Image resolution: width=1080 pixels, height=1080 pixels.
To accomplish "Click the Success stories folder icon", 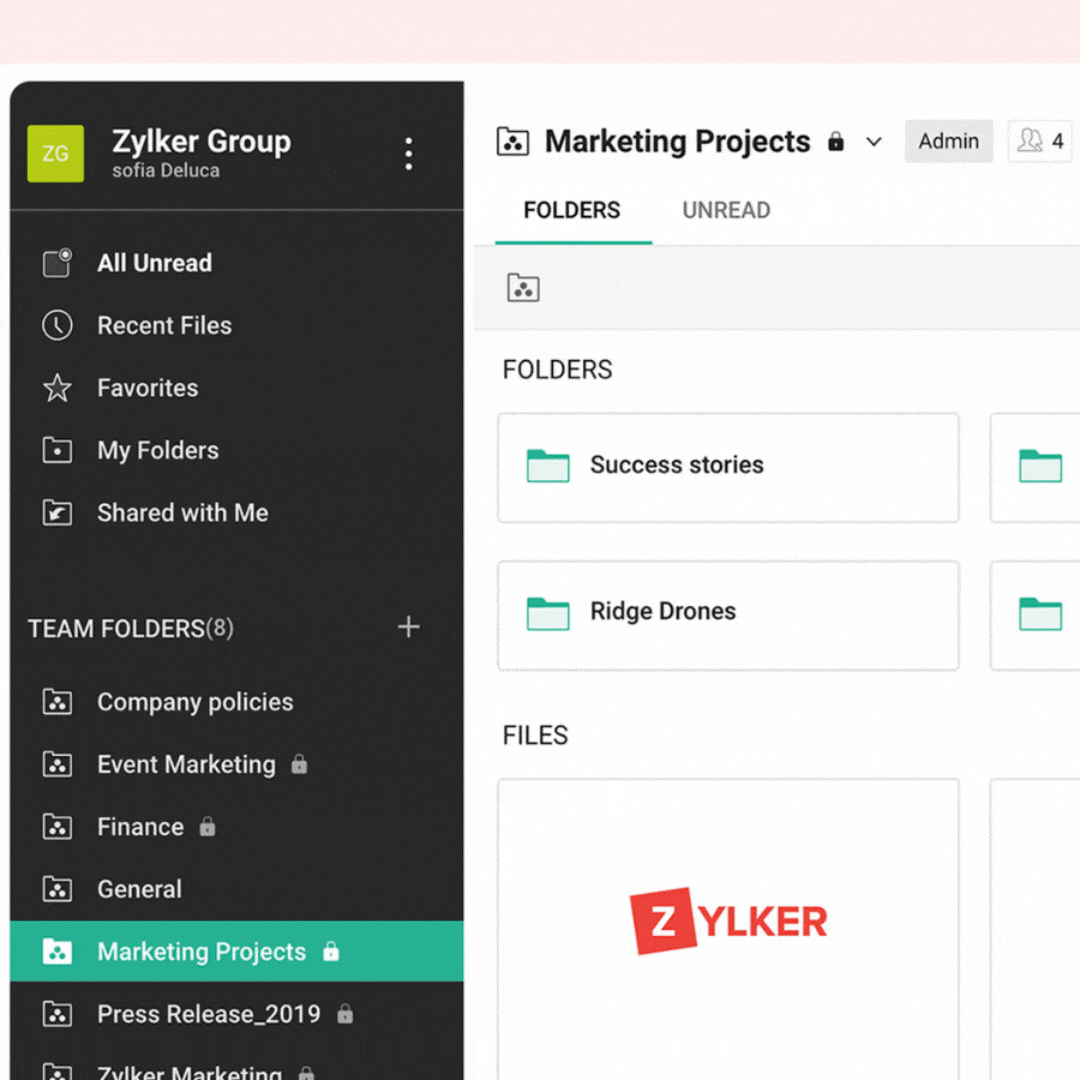I will pos(548,466).
